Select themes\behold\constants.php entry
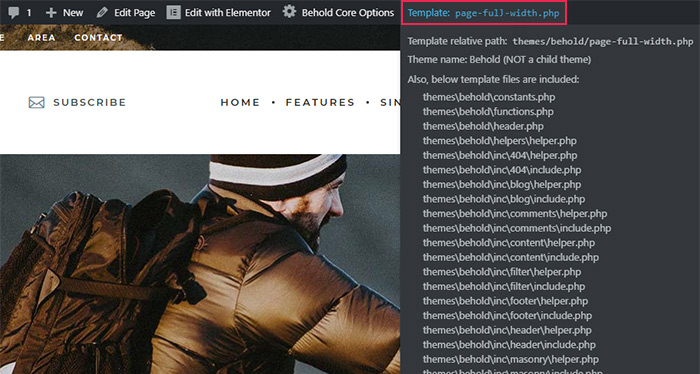Image resolution: width=700 pixels, height=374 pixels. tap(489, 97)
